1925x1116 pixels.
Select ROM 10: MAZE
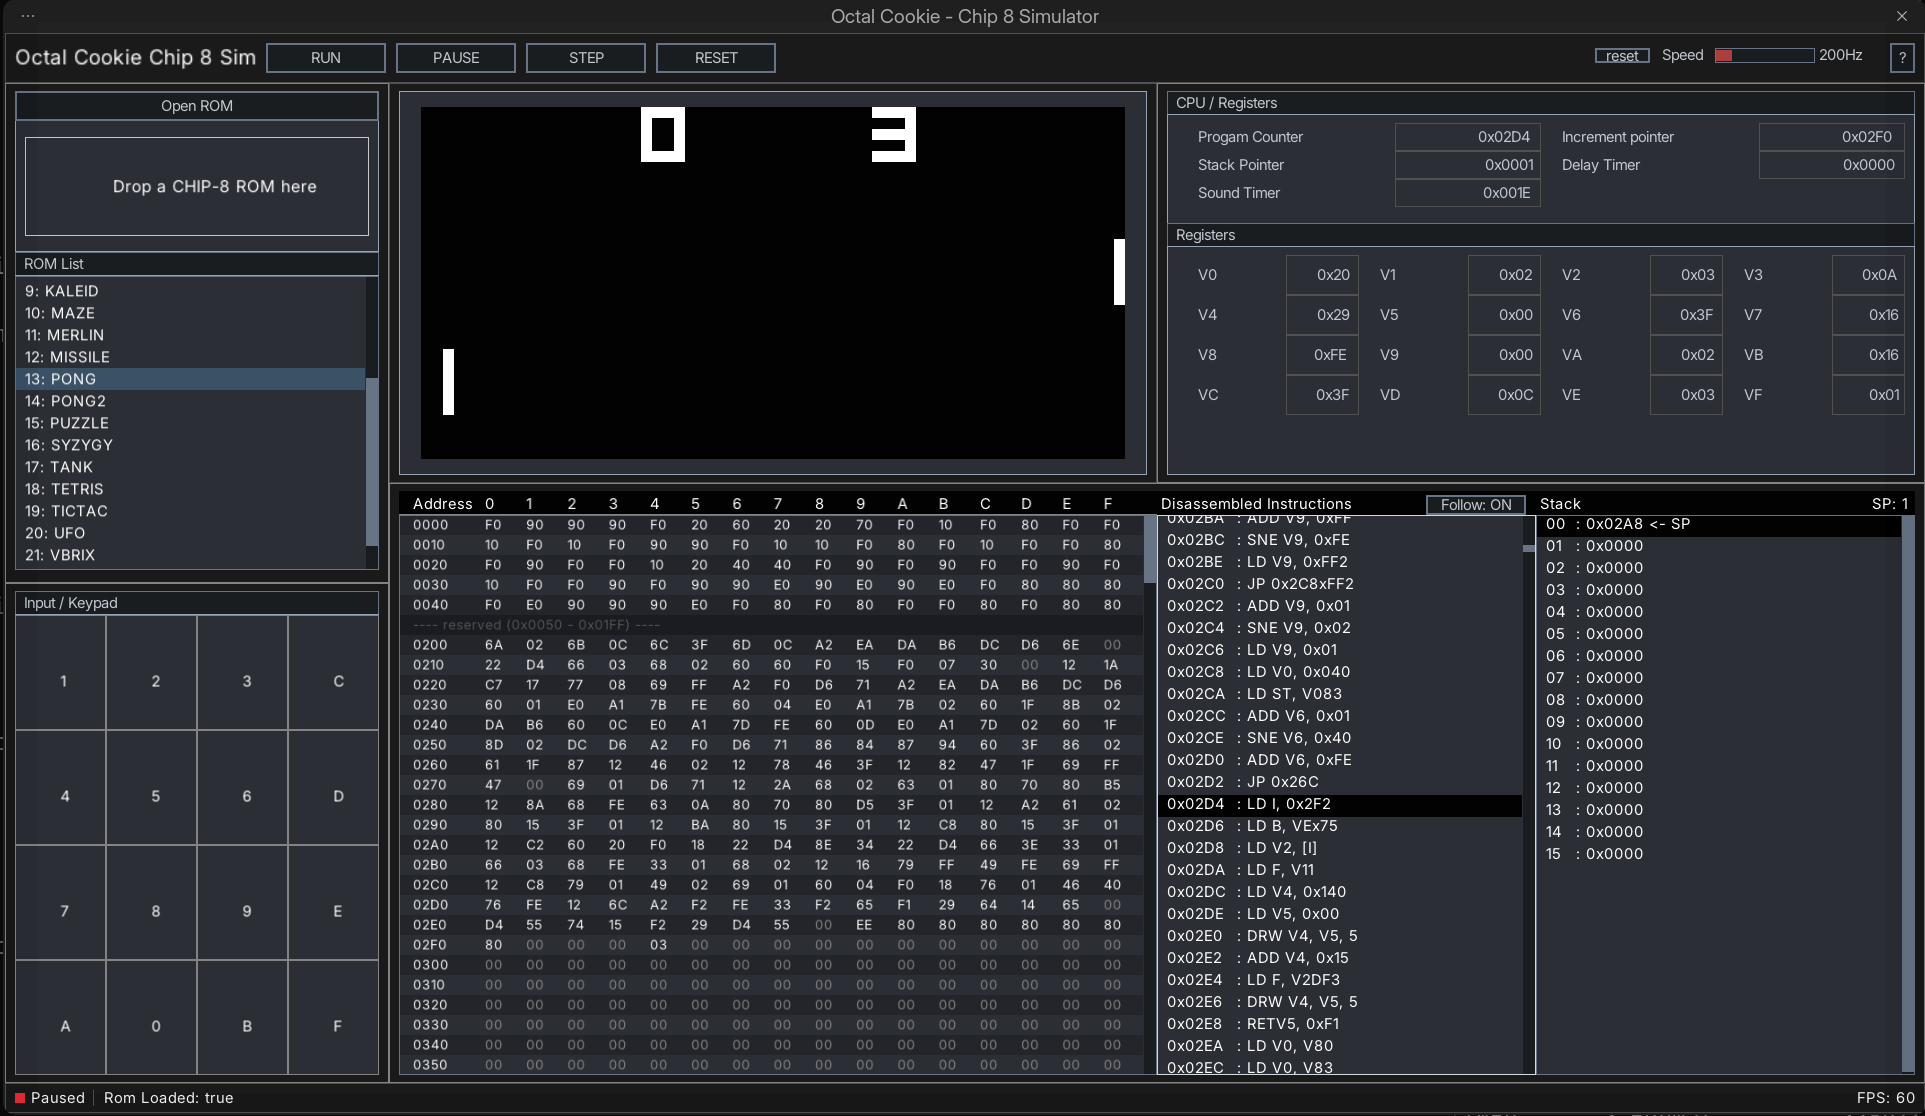[191, 313]
